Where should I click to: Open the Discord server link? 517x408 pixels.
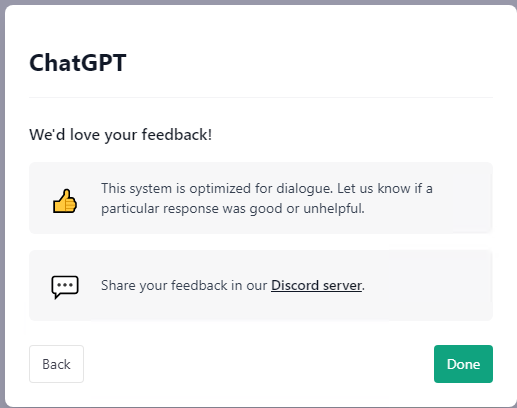click(316, 285)
